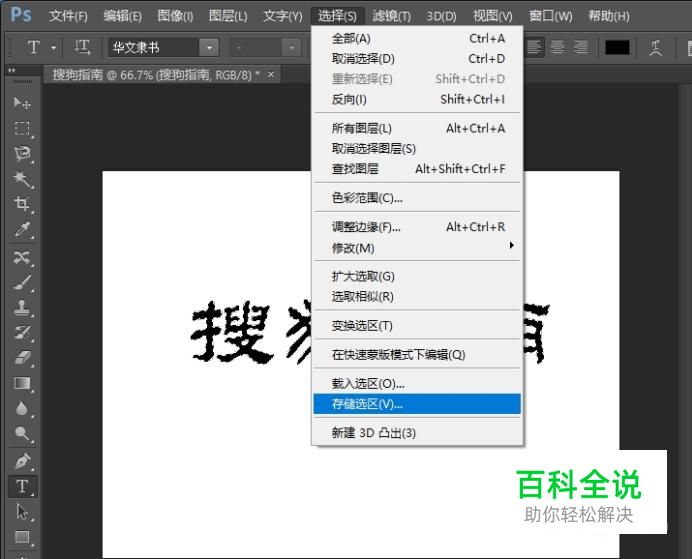
Task: Choose 所有图层(L) menu item
Action: point(417,128)
